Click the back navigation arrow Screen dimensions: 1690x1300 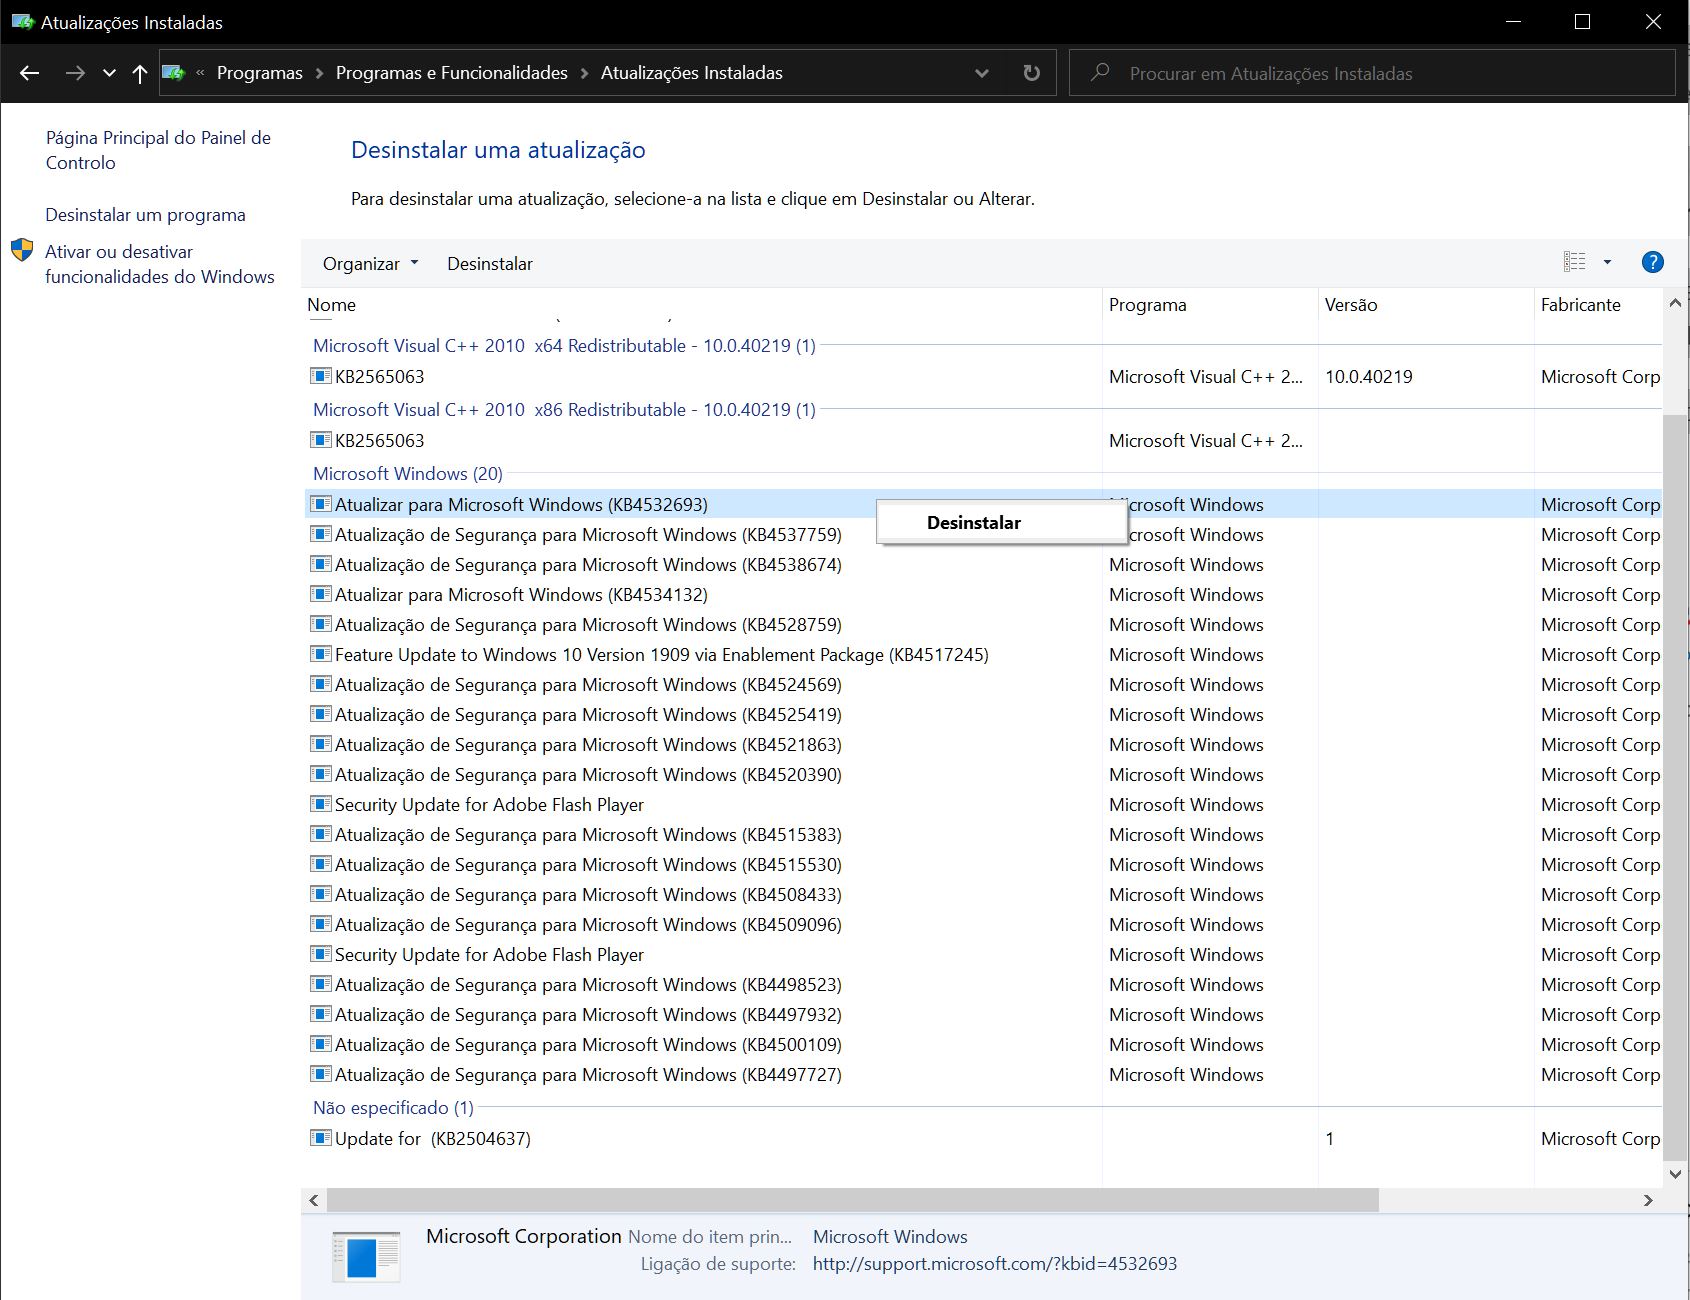pyautogui.click(x=29, y=73)
